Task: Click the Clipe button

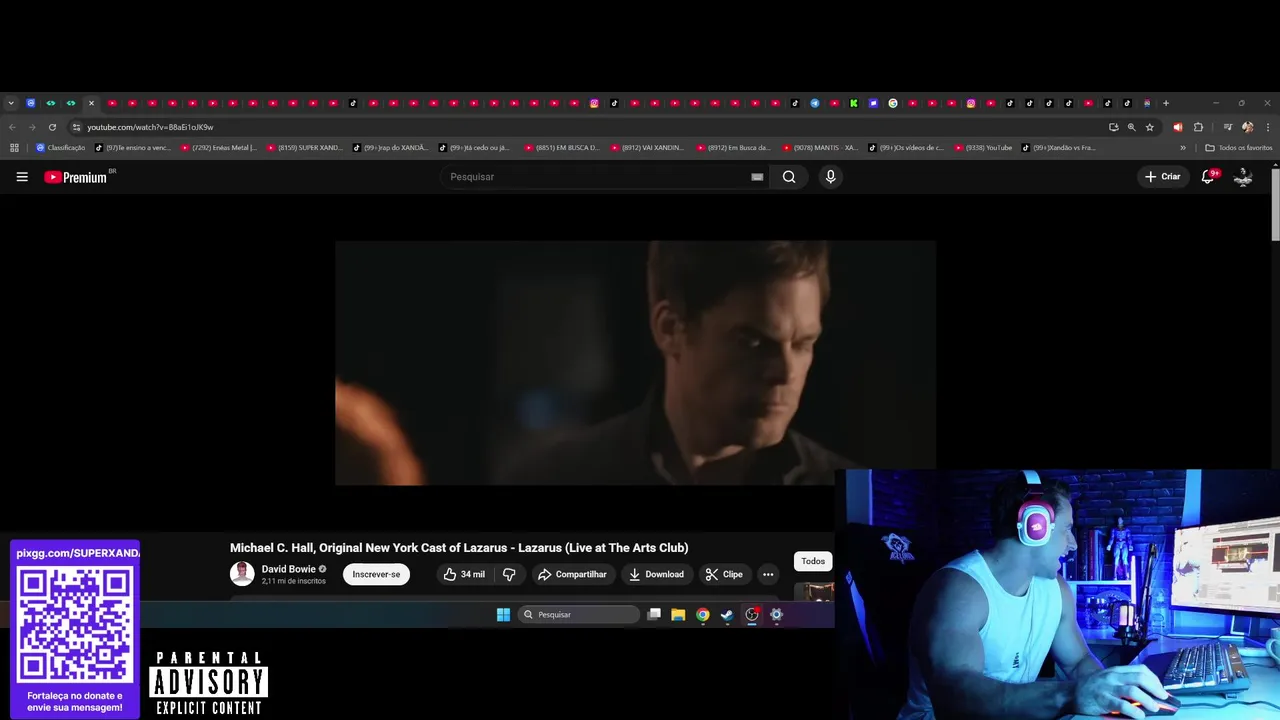Action: pyautogui.click(x=724, y=574)
